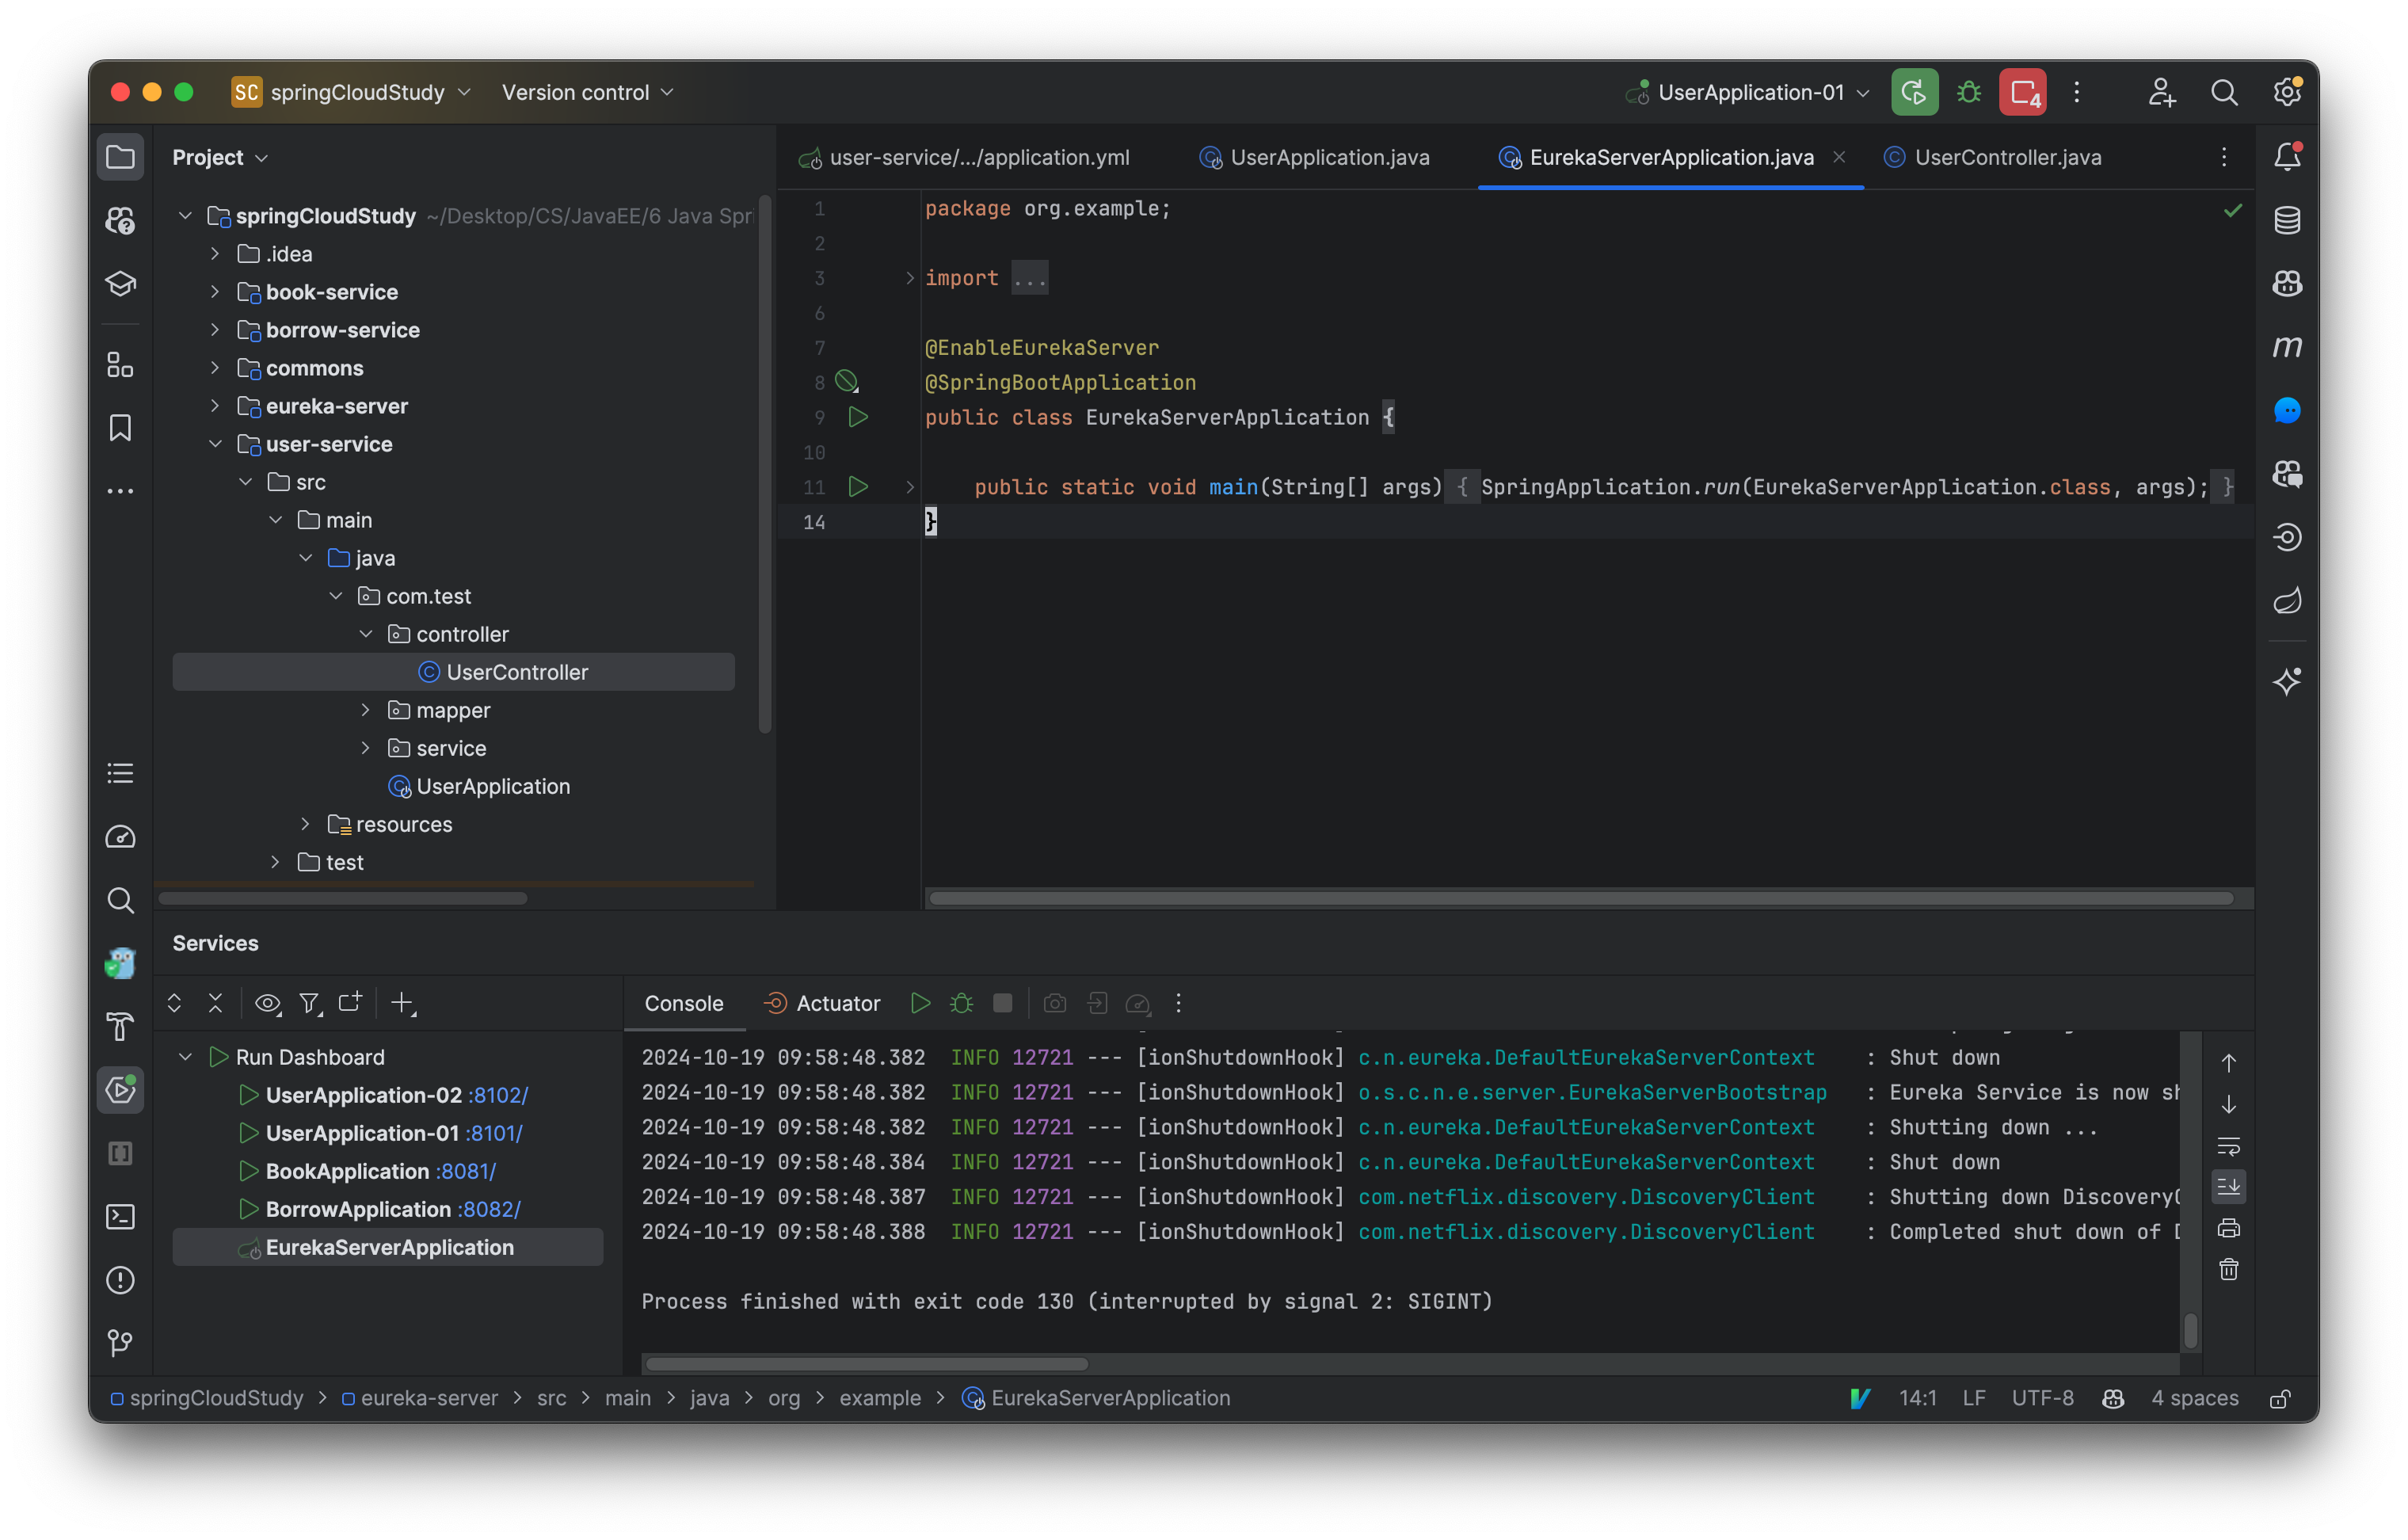The height and width of the screenshot is (1540, 2408).
Task: Open Code With Me user icon
Action: (2161, 92)
